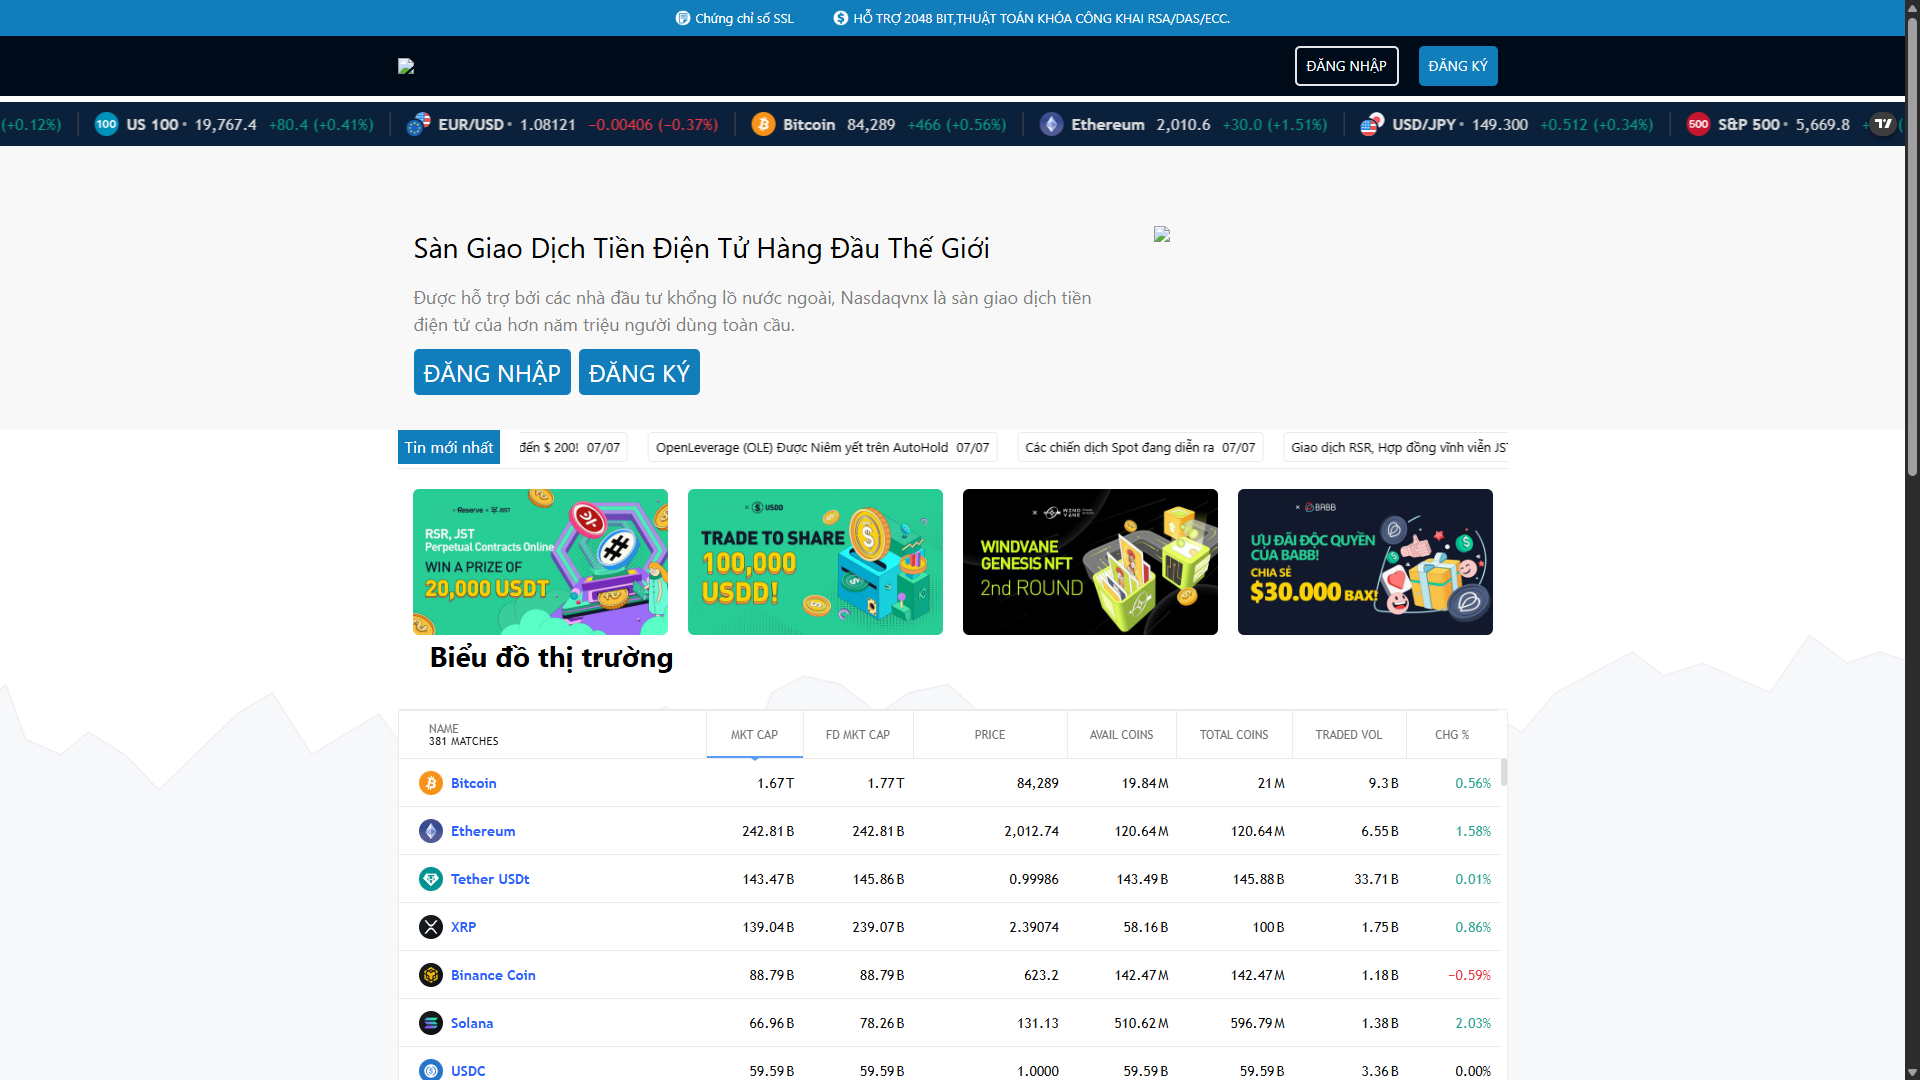Click the SSL certificate icon in top bar
Image resolution: width=1920 pixels, height=1080 pixels.
tap(682, 17)
